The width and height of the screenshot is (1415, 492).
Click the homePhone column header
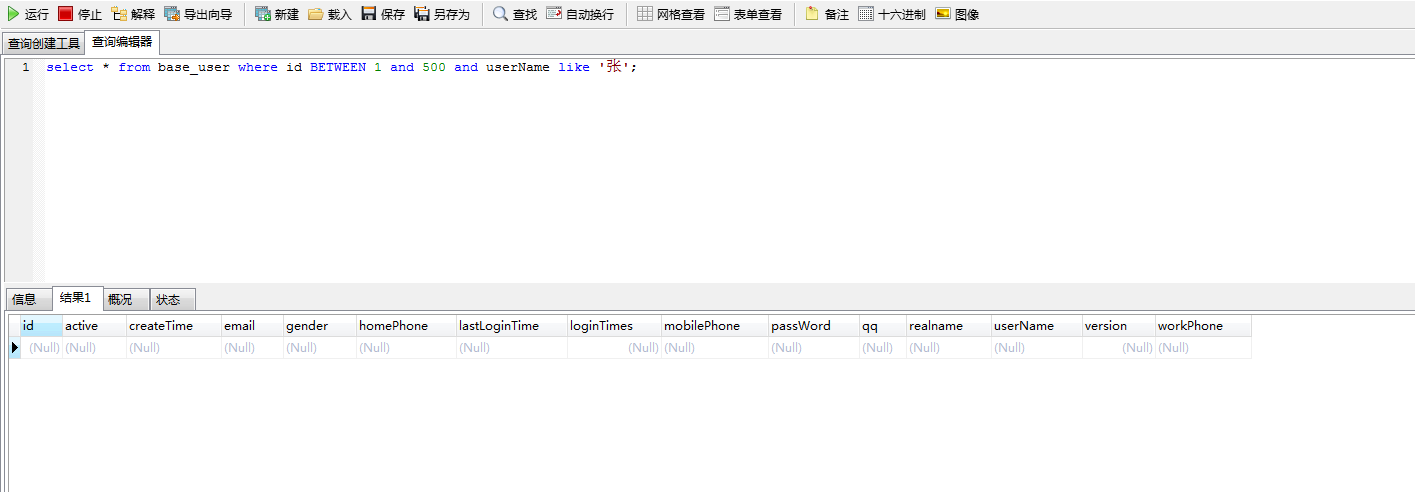click(x=407, y=326)
